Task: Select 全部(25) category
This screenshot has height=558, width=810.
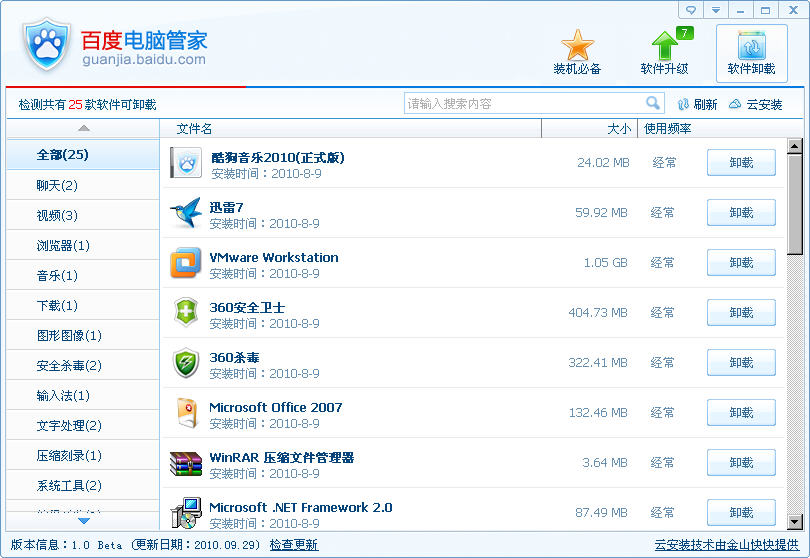Action: tap(83, 154)
